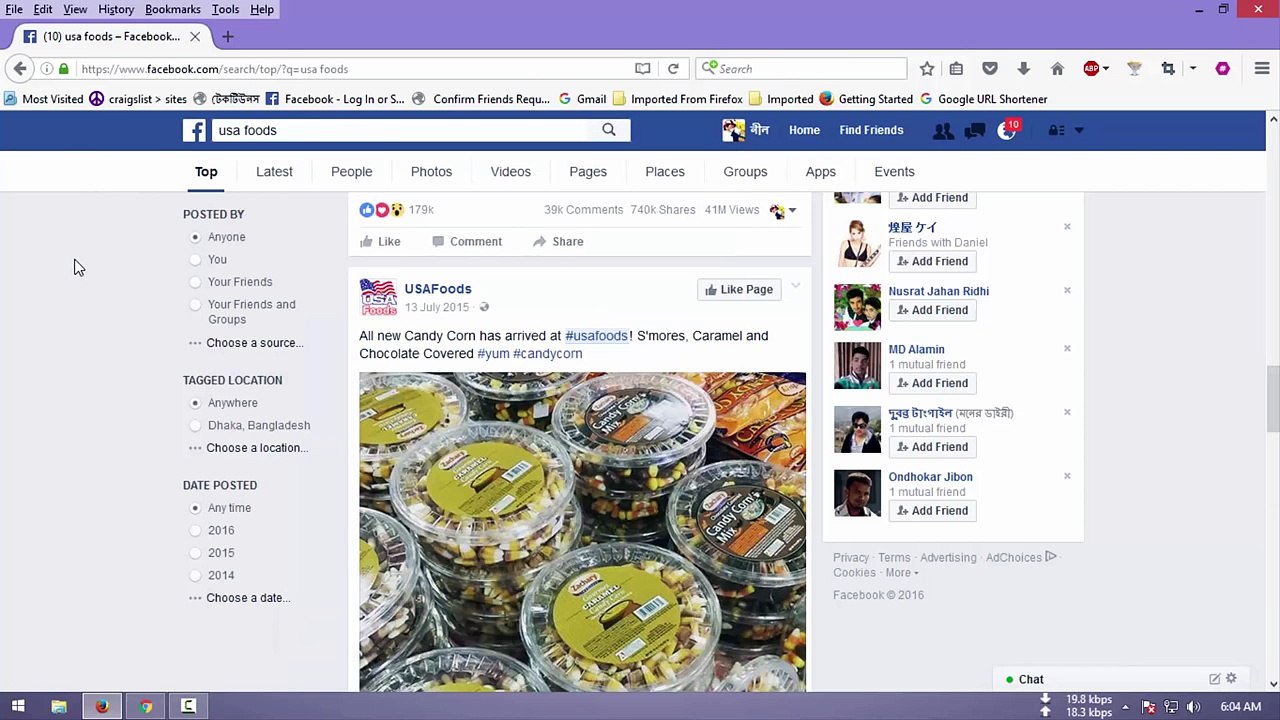Select Any time date radio
Image resolution: width=1280 pixels, height=720 pixels.
click(195, 508)
